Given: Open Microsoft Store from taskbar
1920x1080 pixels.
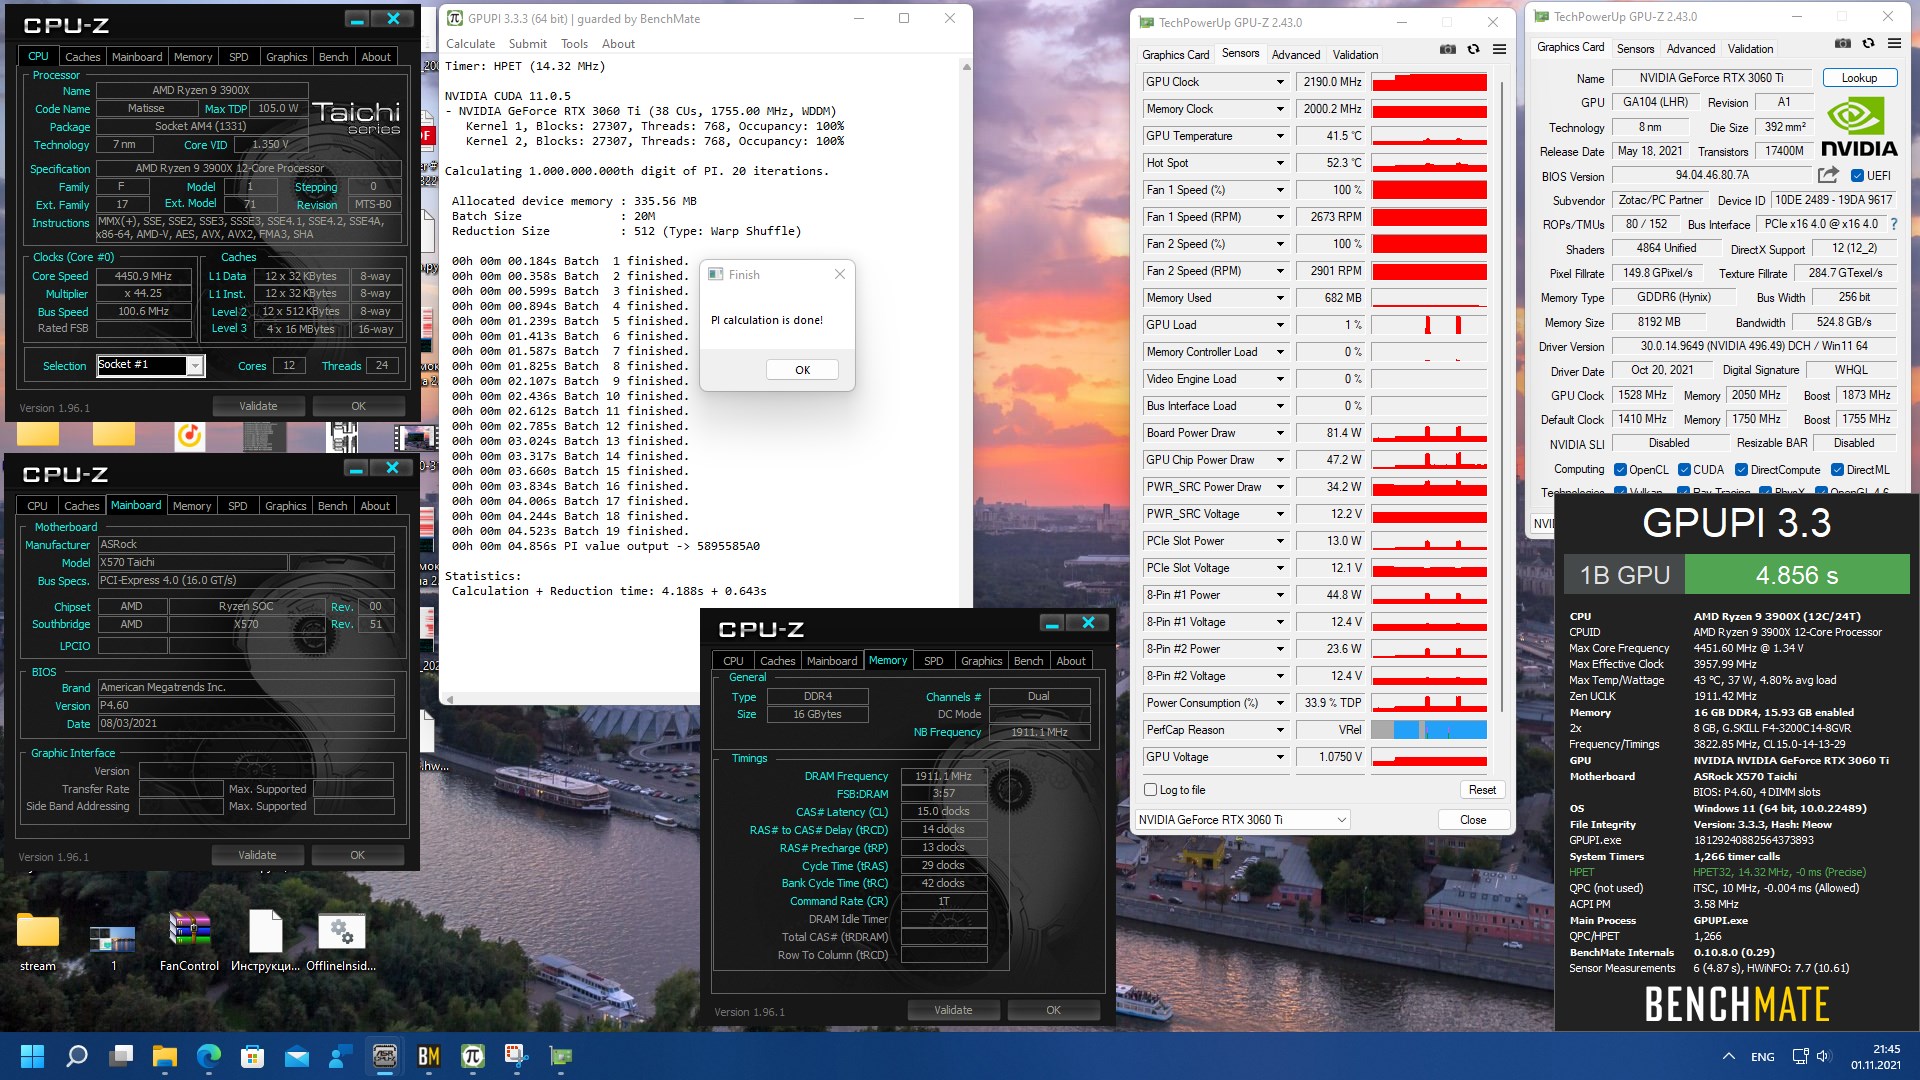Looking at the screenshot, I should coord(253,1056).
